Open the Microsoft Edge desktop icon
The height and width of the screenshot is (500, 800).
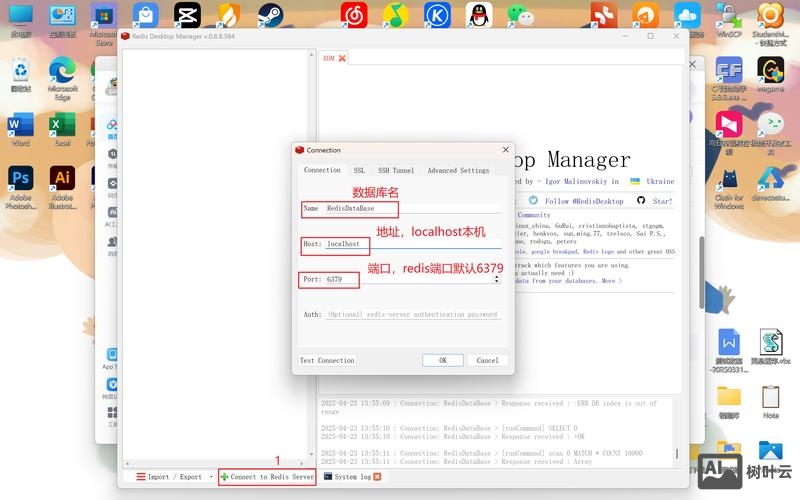[62, 78]
